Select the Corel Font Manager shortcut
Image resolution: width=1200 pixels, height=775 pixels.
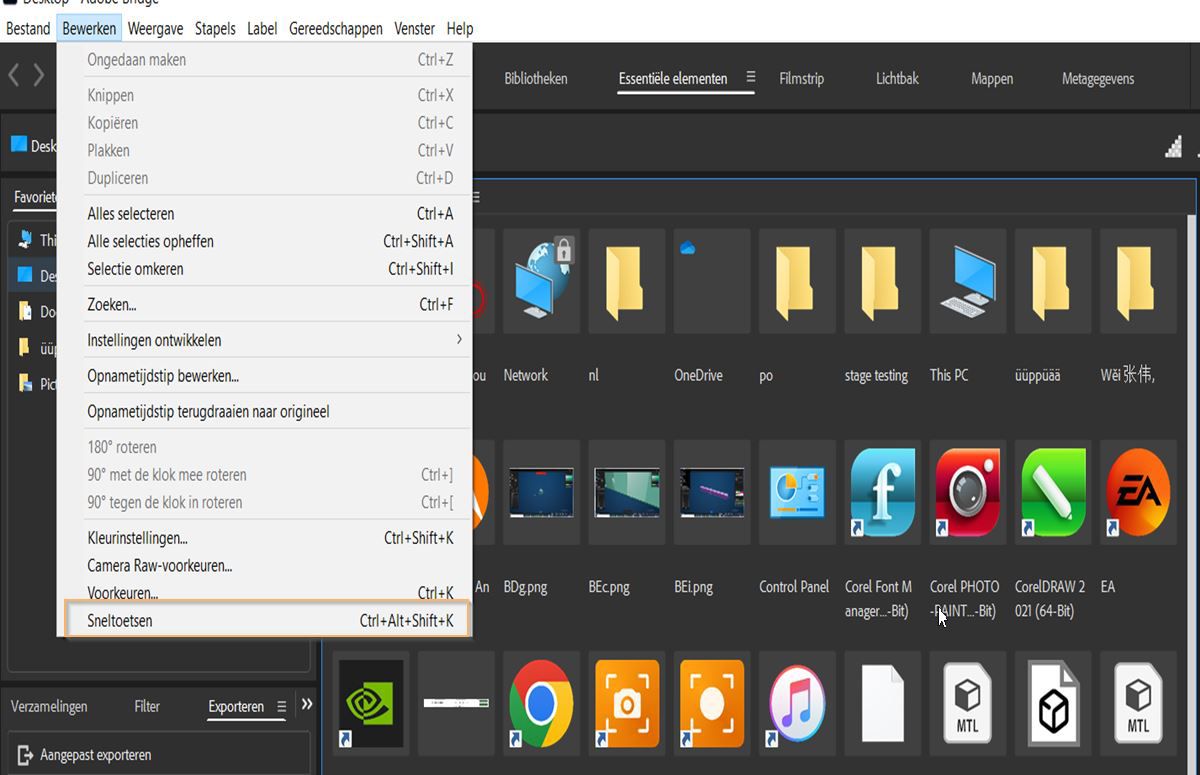pos(882,492)
